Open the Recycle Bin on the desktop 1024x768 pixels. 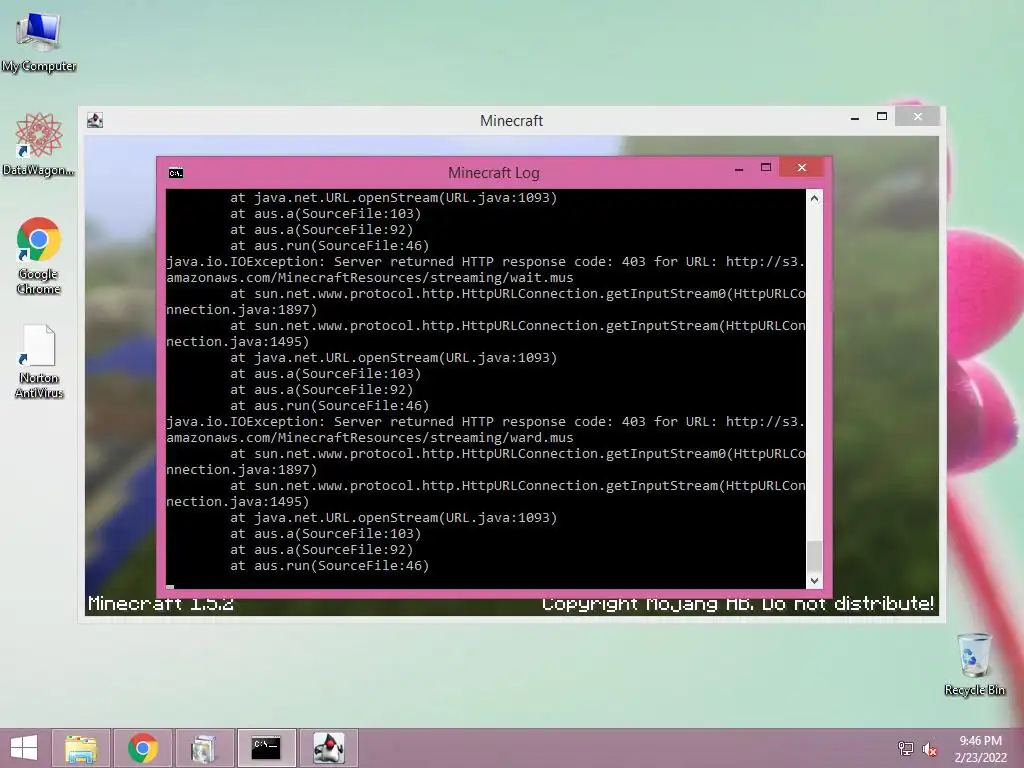974,664
